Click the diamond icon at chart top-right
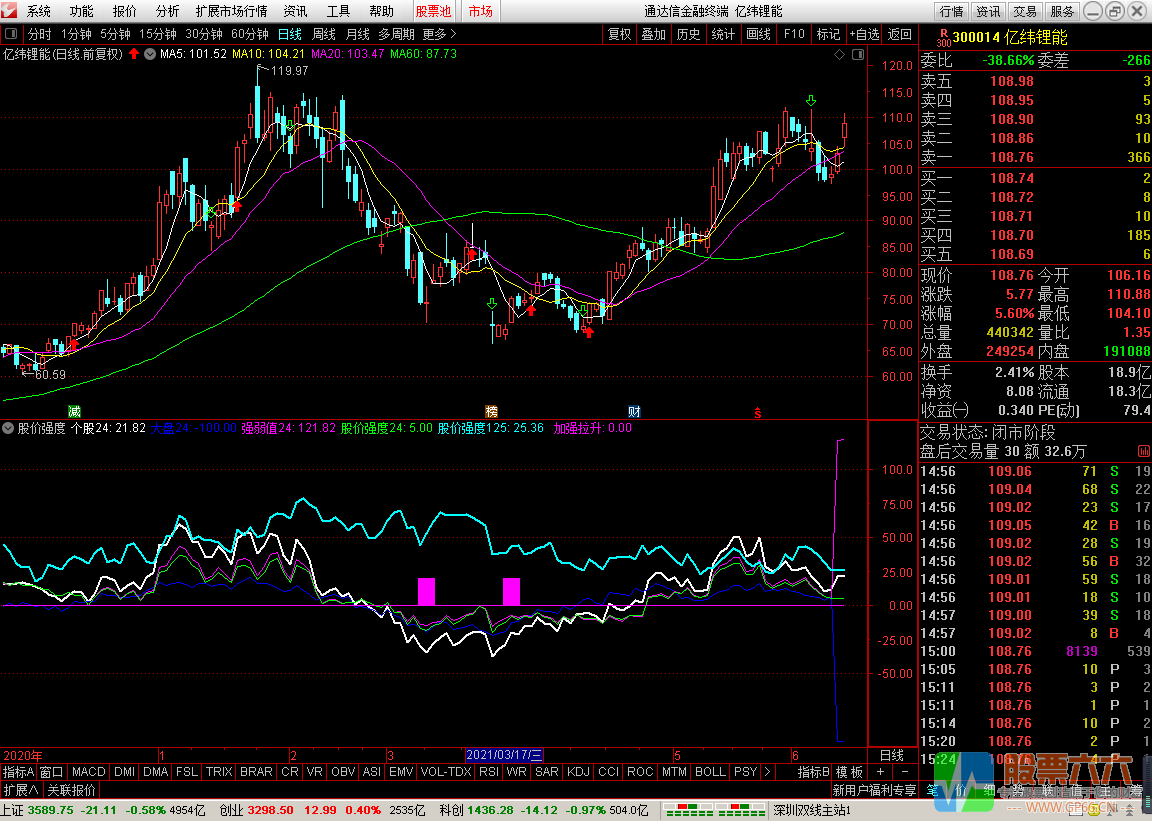 (x=840, y=54)
